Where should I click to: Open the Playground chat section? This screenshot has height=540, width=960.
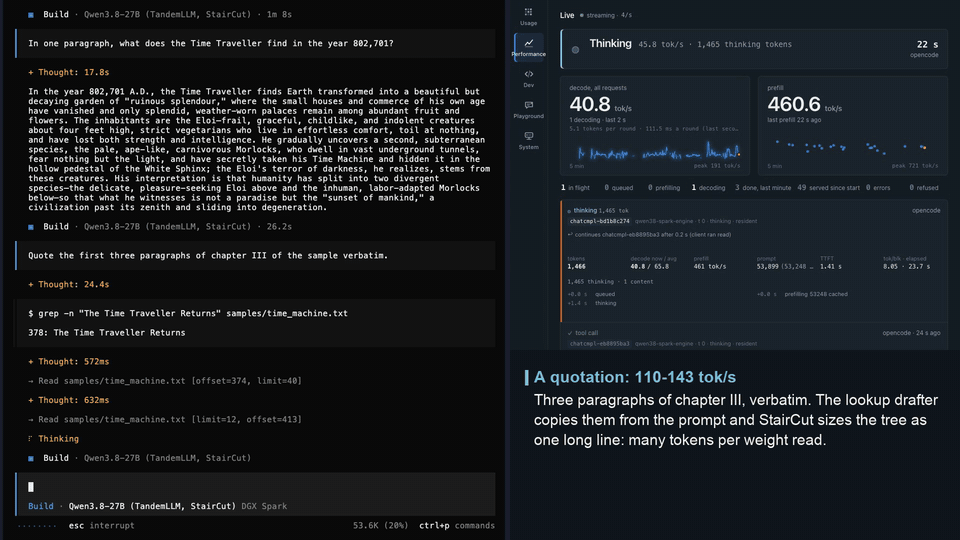528,110
